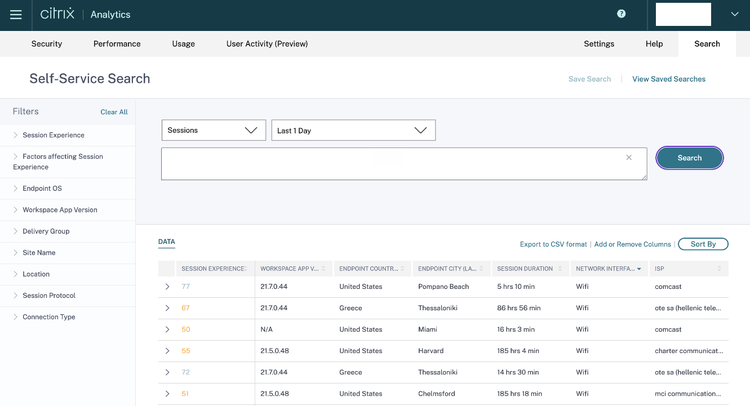Expand the Pompano Beach session row

point(167,286)
